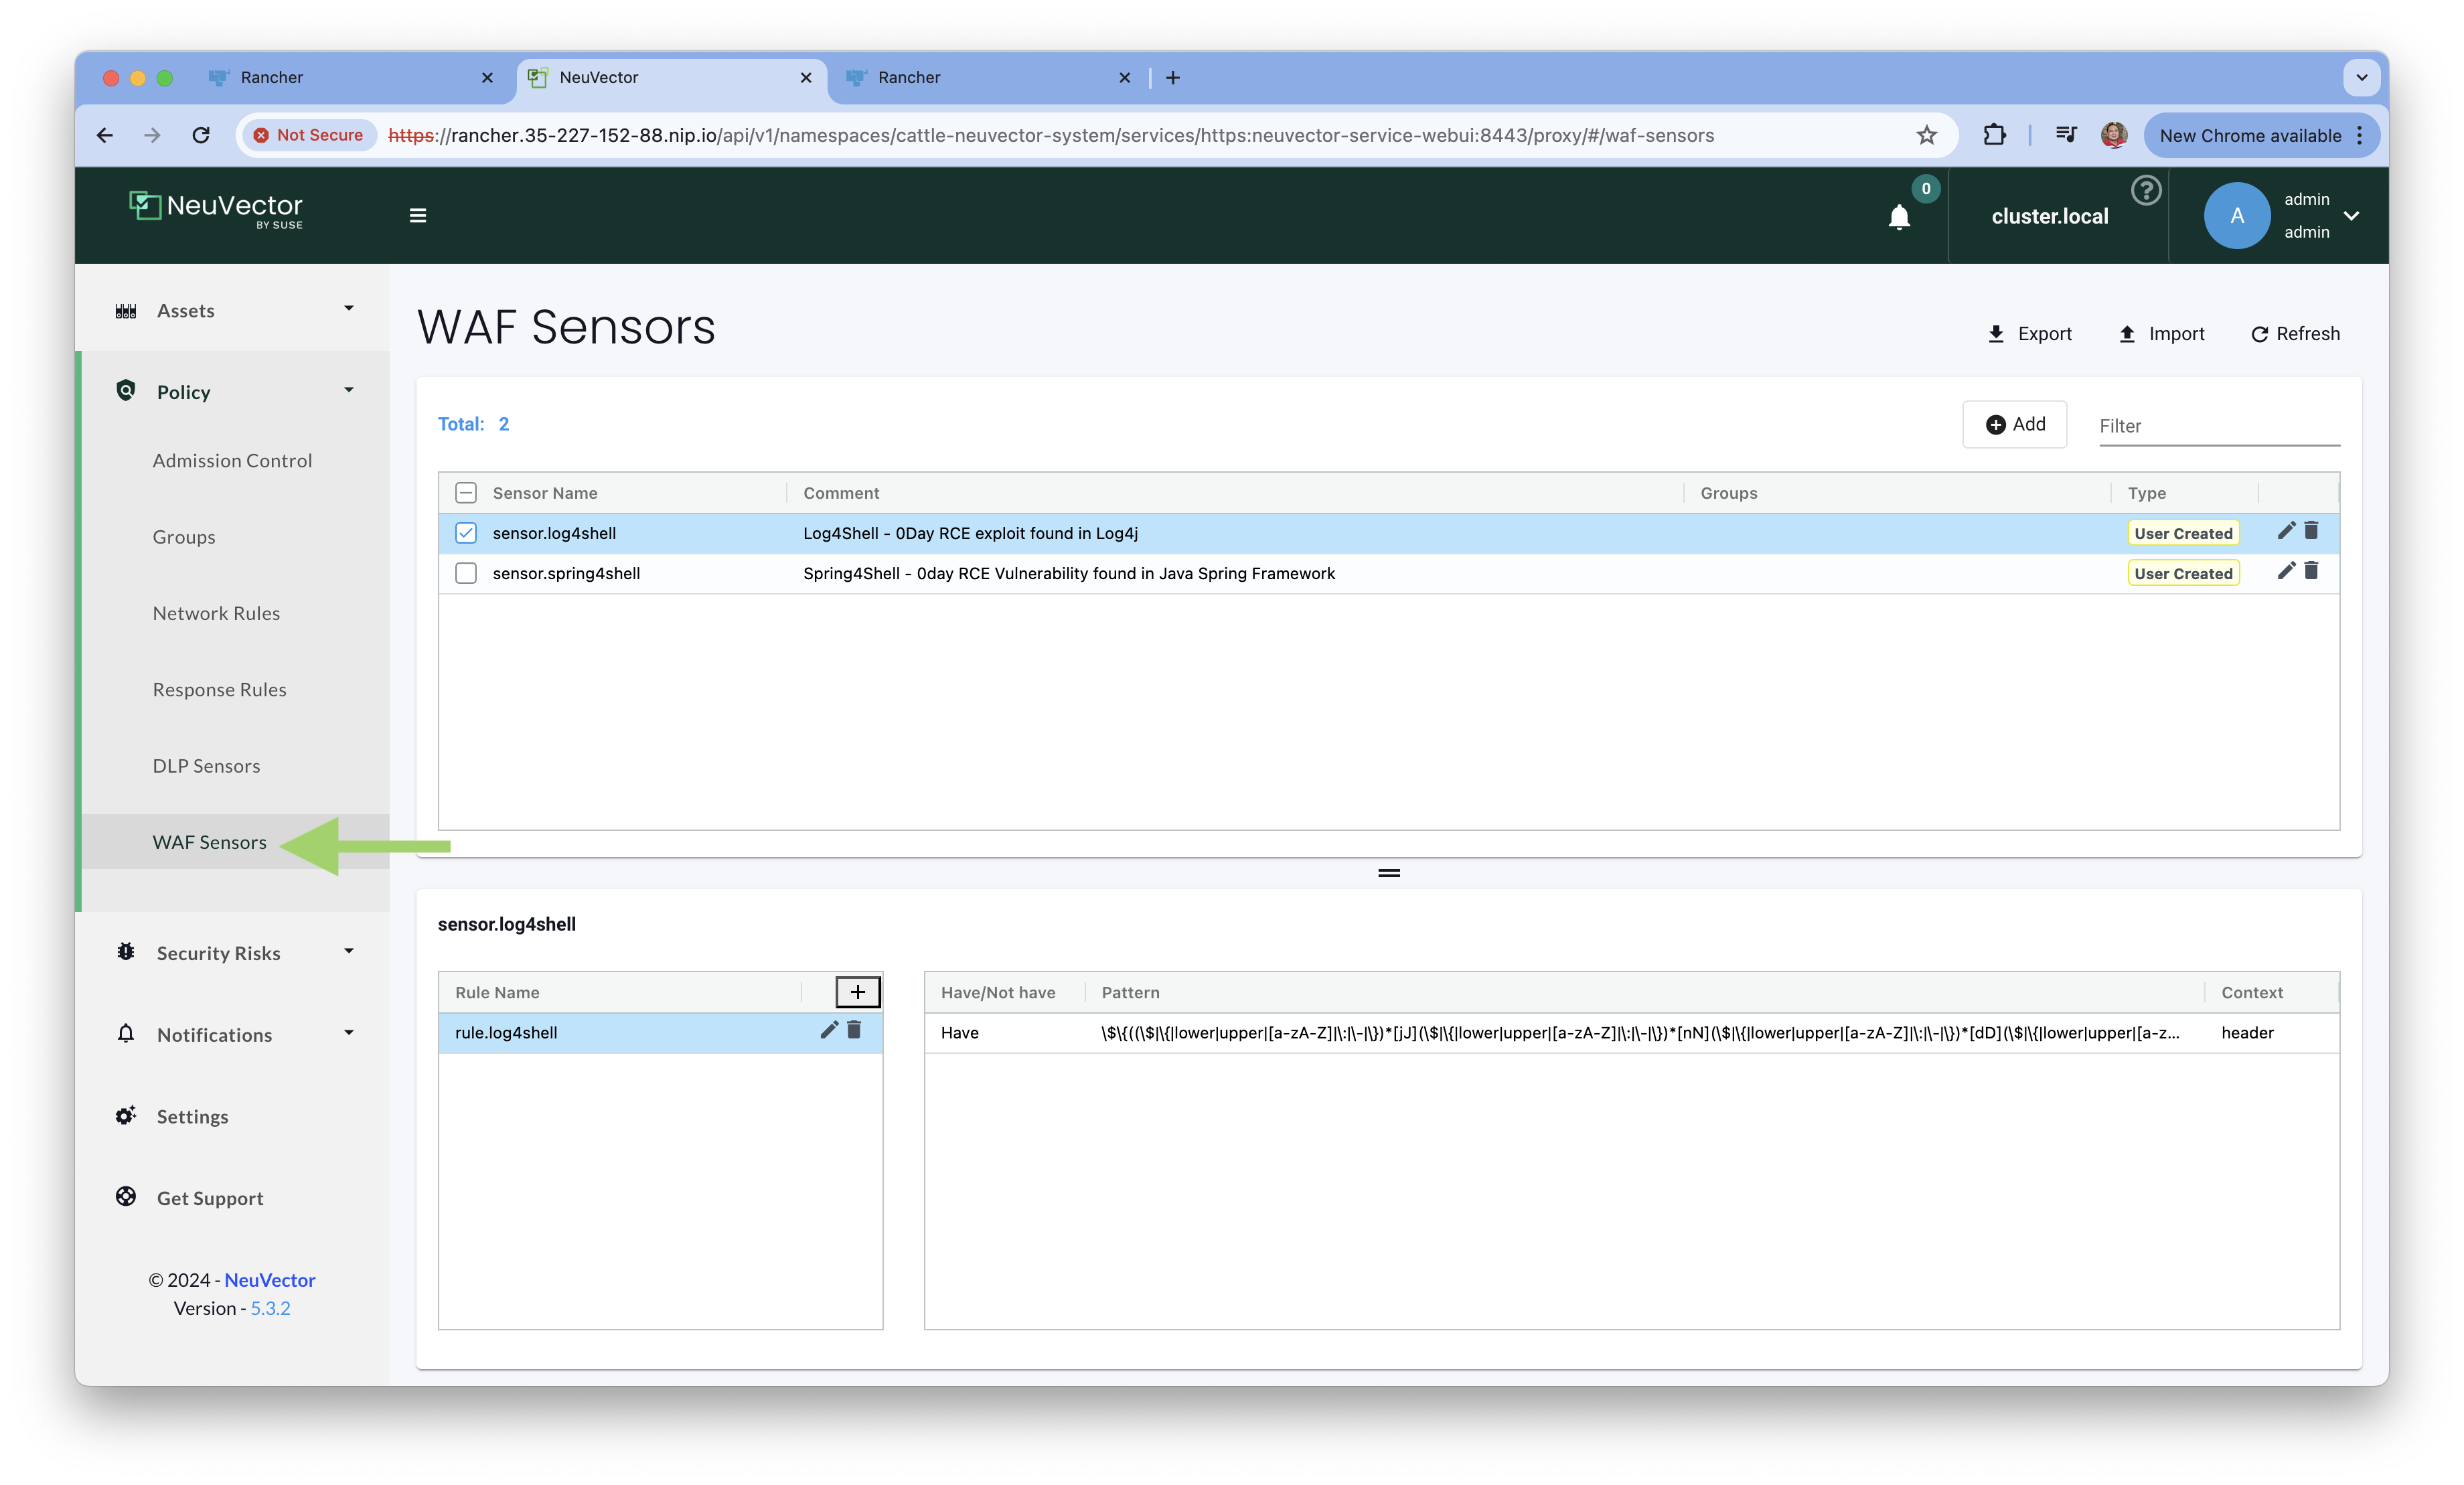The image size is (2464, 1485).
Task: Click the help question mark icon
Action: [2145, 190]
